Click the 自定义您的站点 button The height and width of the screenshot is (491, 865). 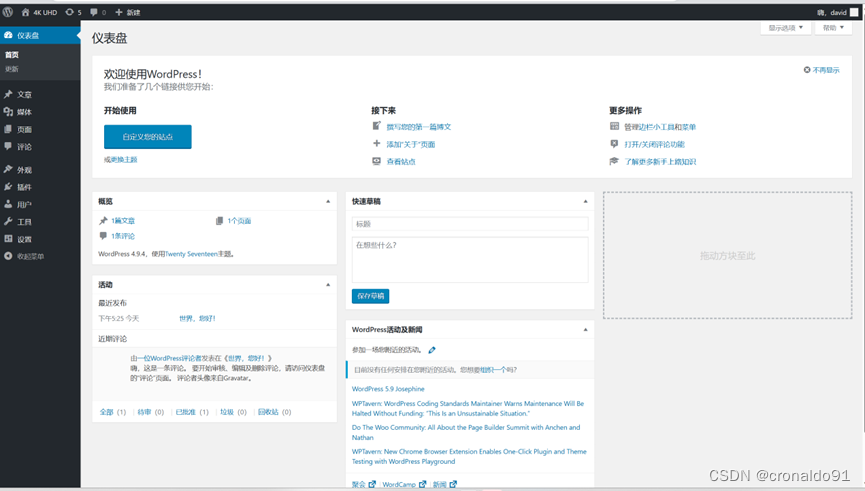point(148,137)
